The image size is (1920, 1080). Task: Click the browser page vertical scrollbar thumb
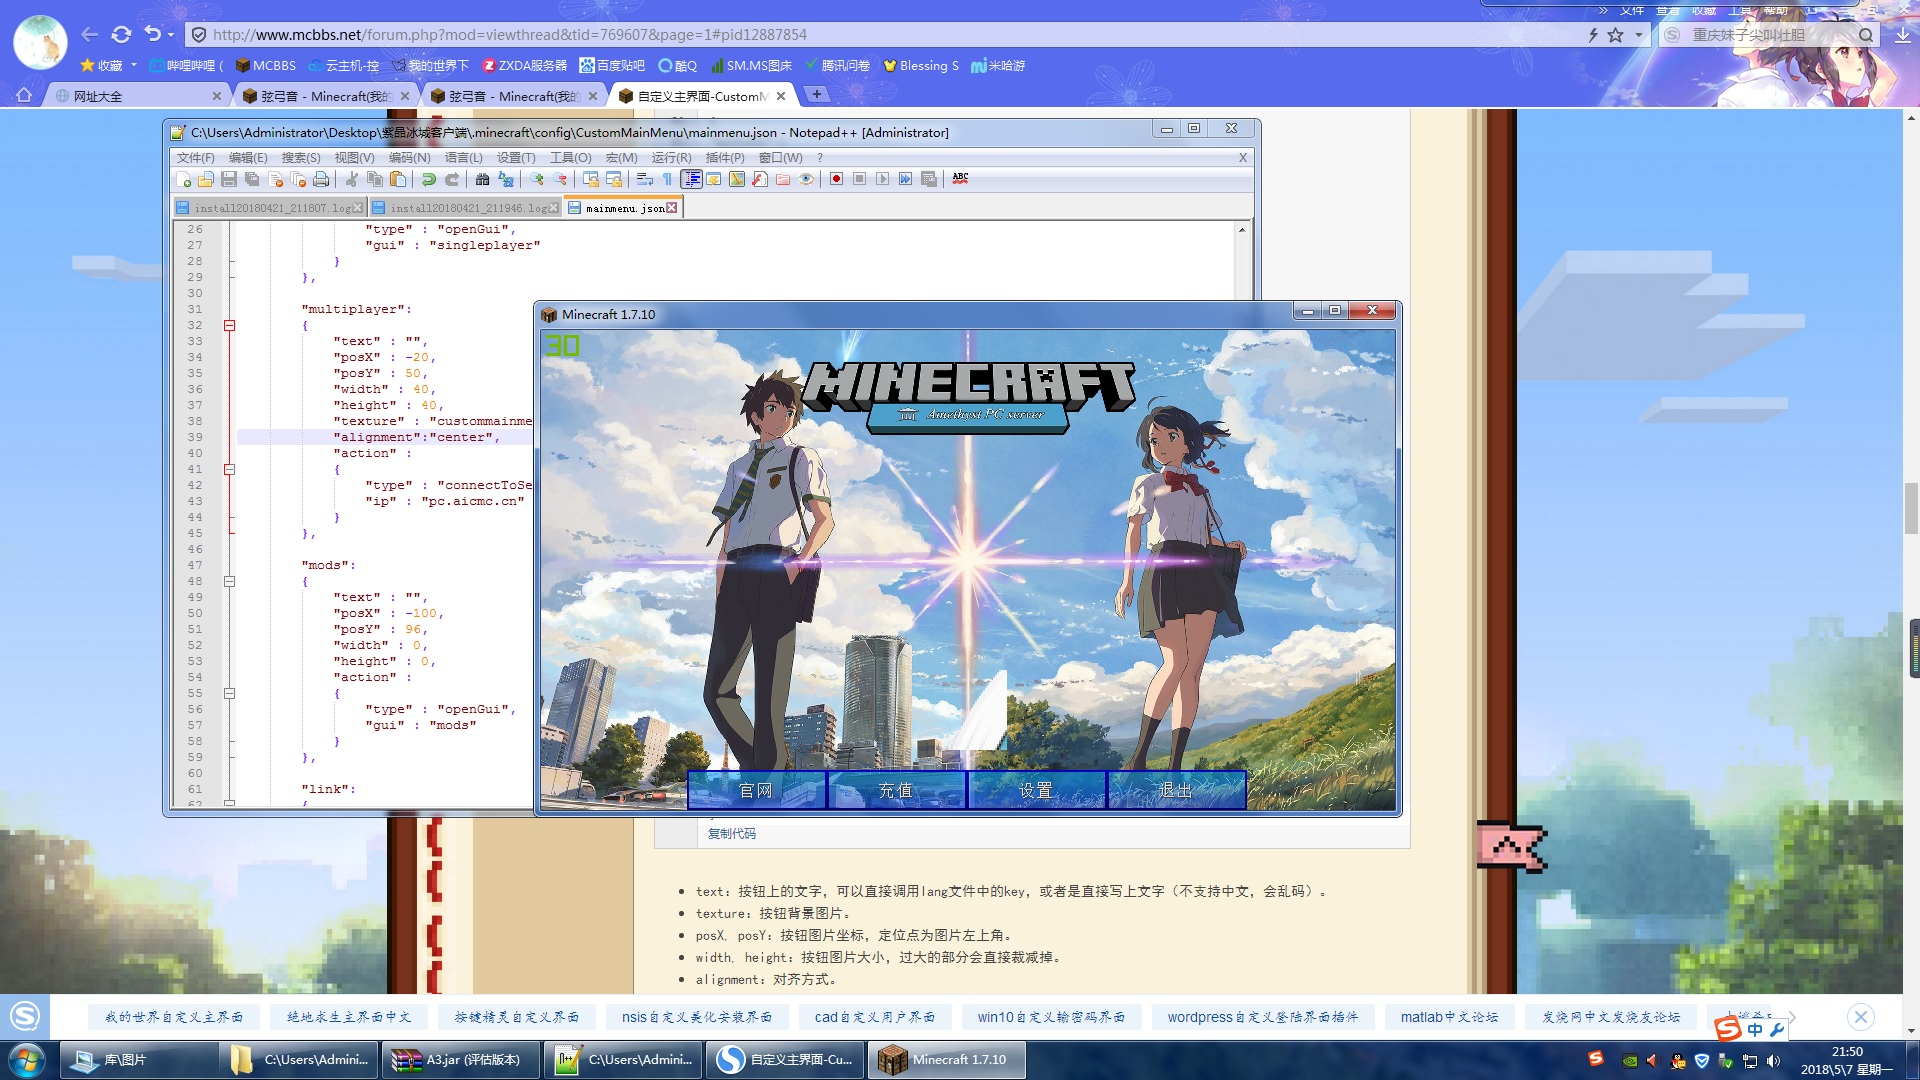(1911, 507)
